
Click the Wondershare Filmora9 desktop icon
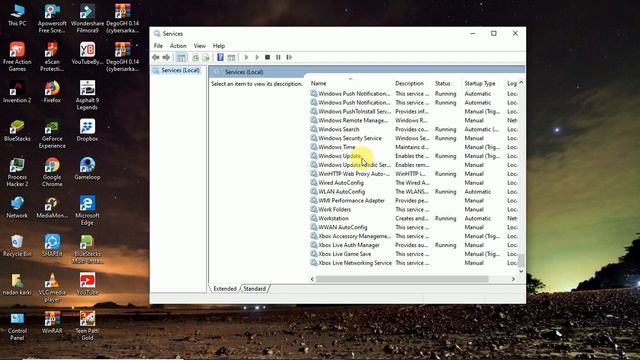pos(87,18)
